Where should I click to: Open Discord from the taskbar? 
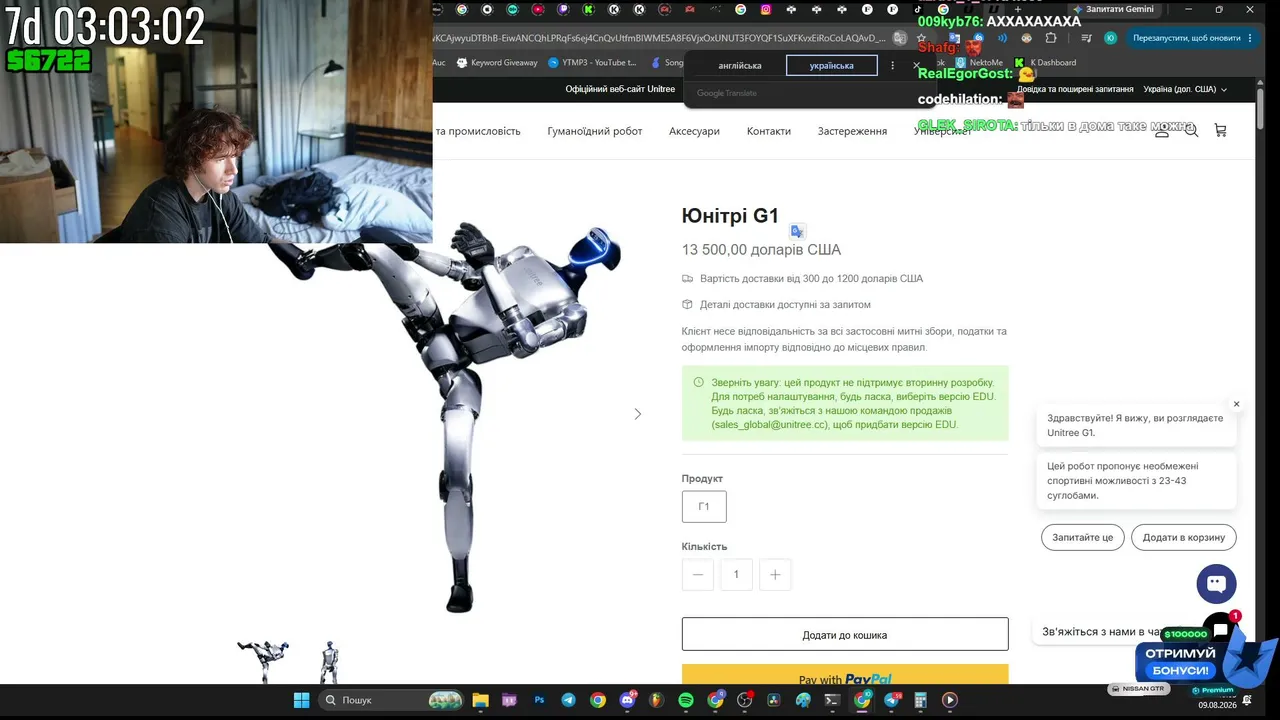627,700
